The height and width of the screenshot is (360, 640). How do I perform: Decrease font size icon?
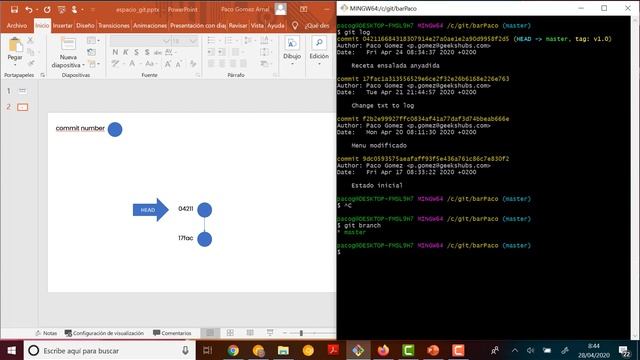click(x=179, y=64)
